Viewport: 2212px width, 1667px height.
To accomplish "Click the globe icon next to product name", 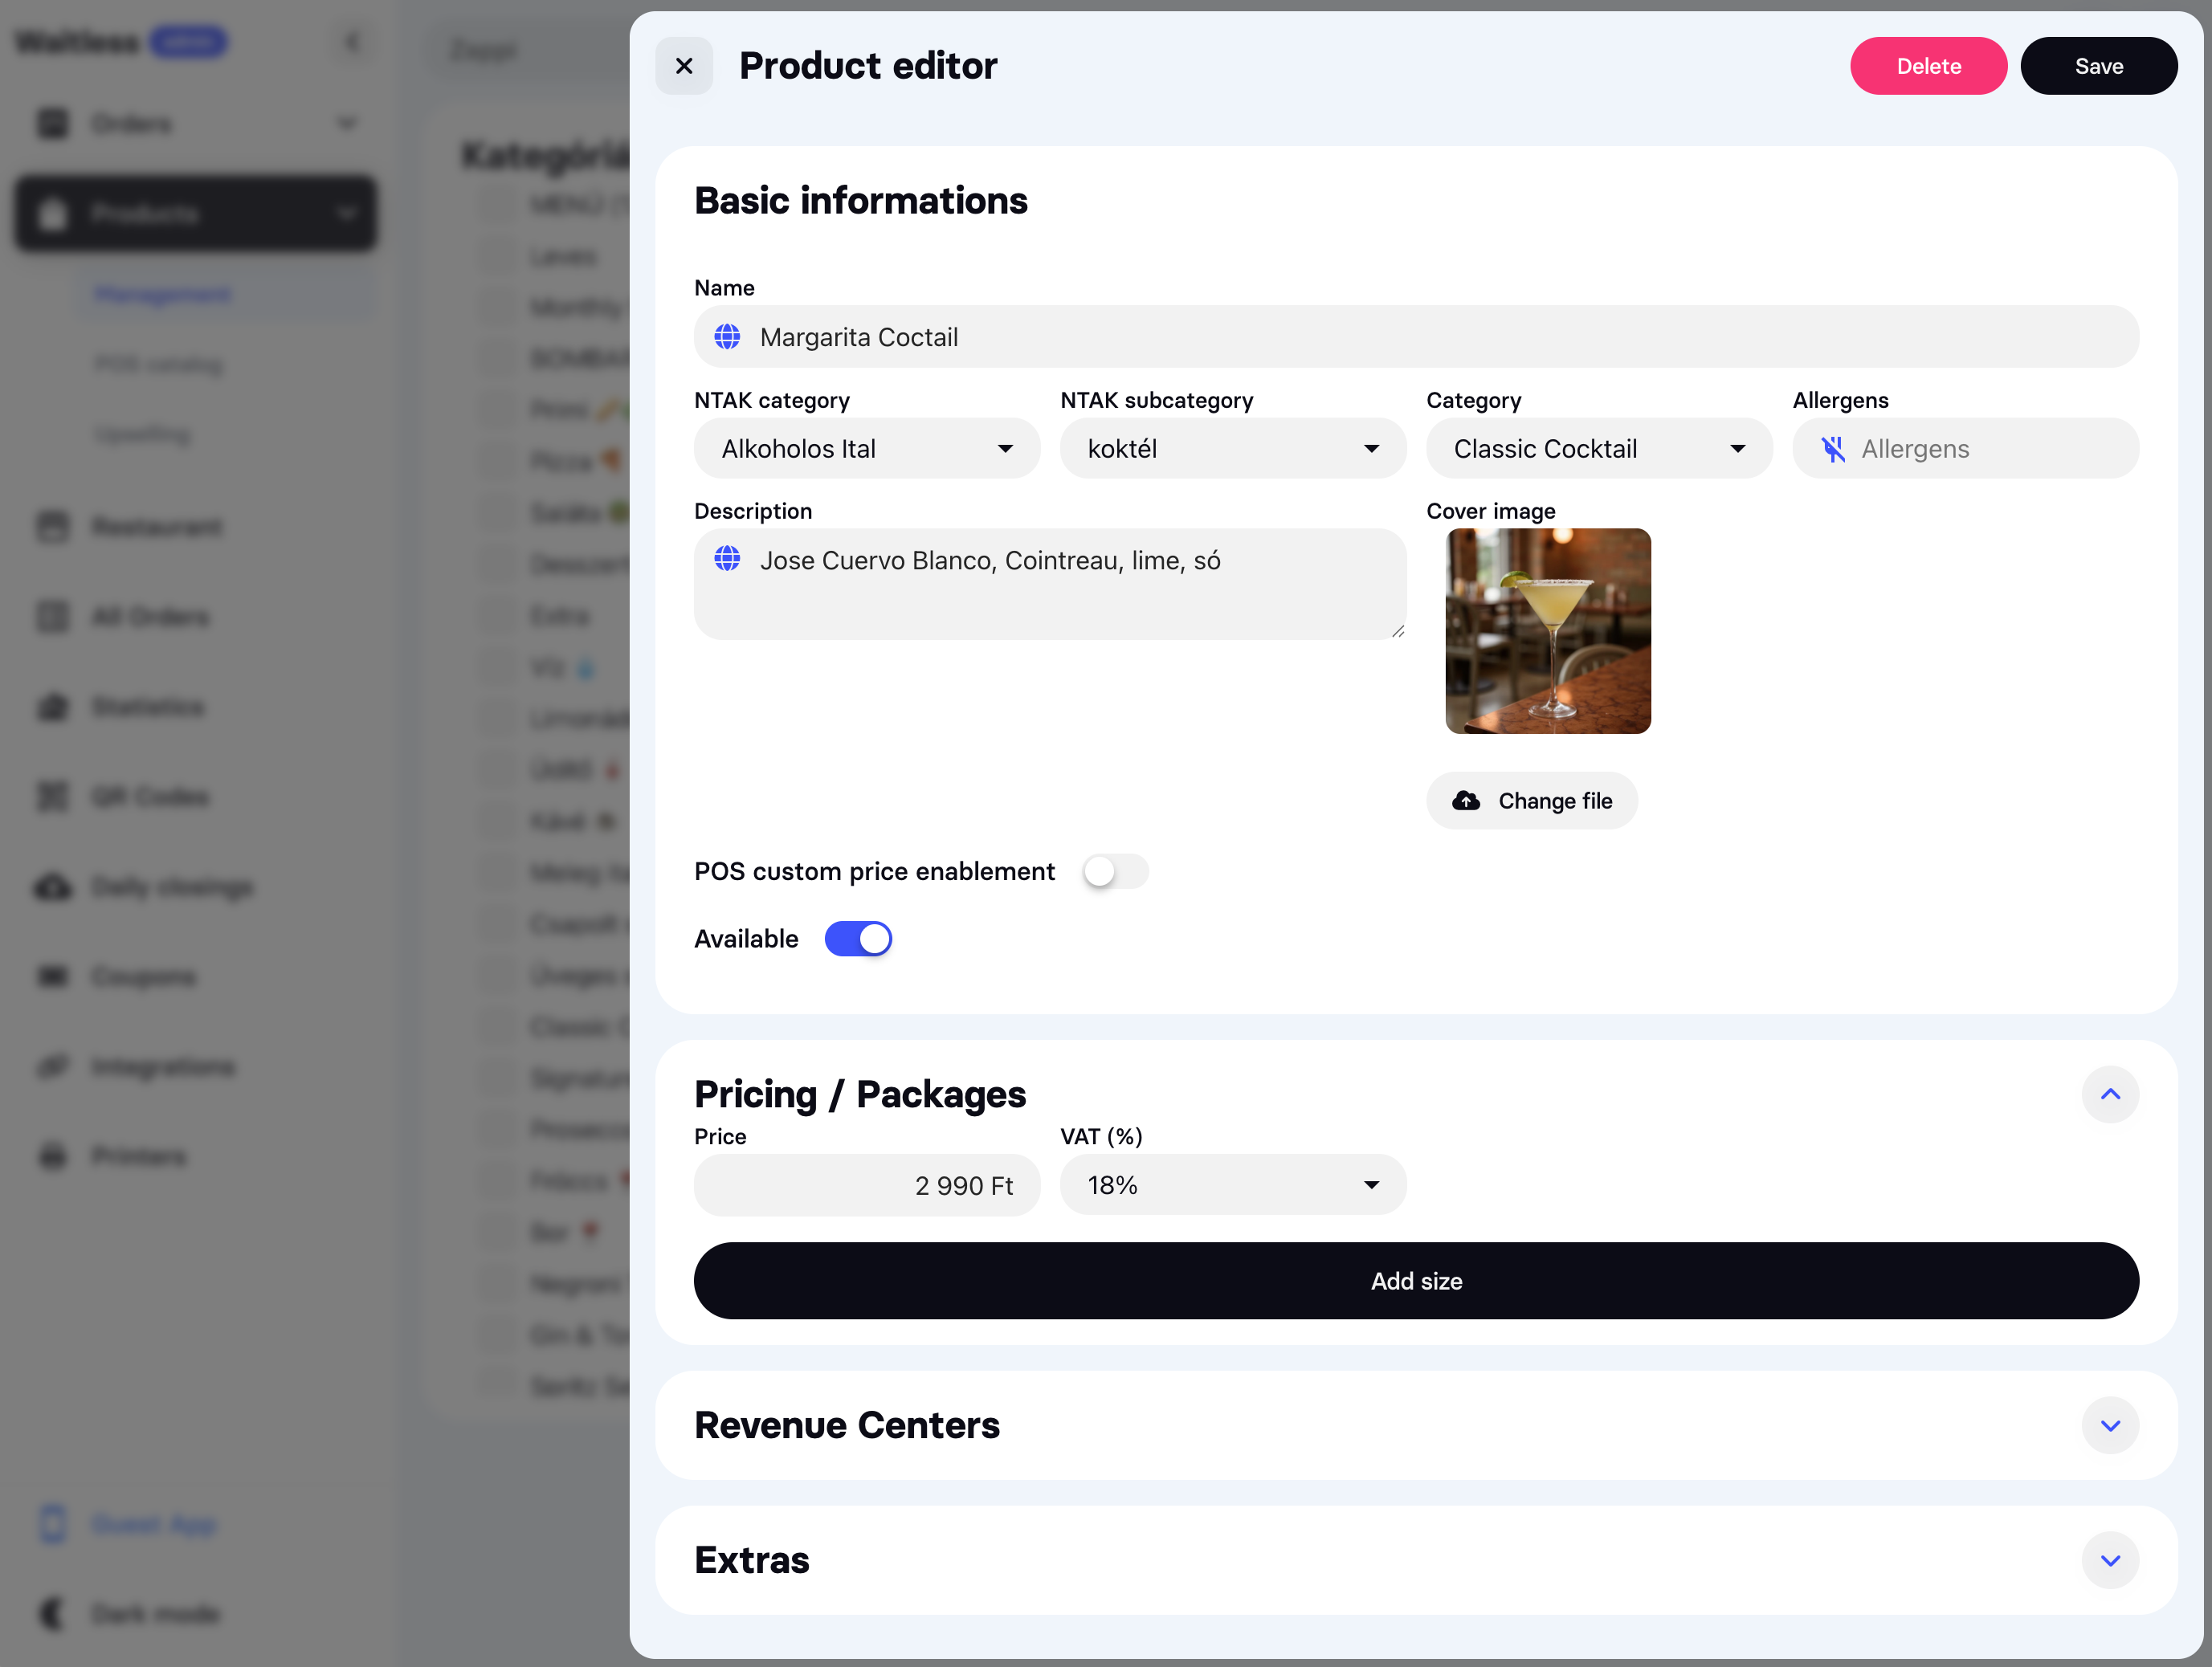I will 727,337.
